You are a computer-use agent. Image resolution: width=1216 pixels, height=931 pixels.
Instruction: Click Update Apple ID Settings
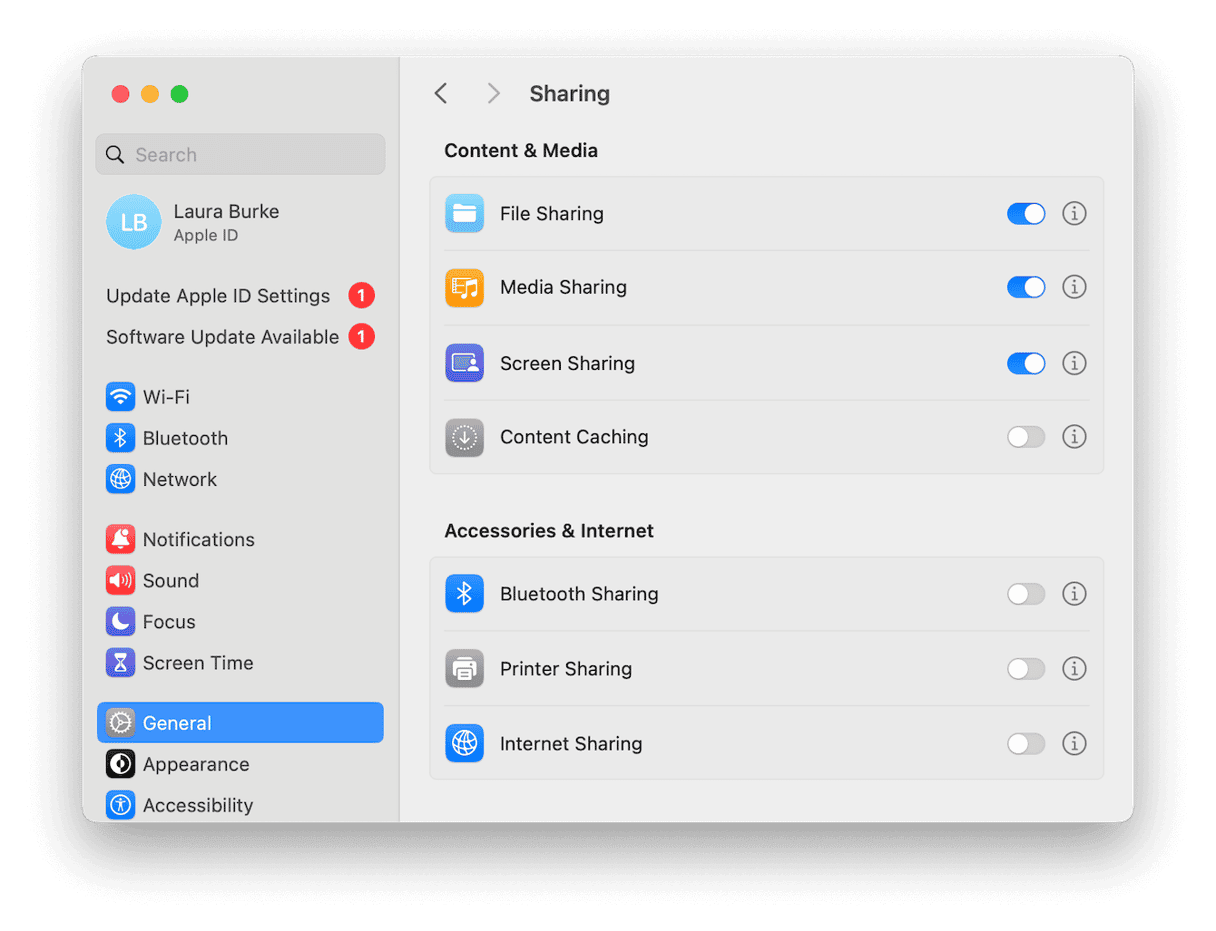coord(218,295)
